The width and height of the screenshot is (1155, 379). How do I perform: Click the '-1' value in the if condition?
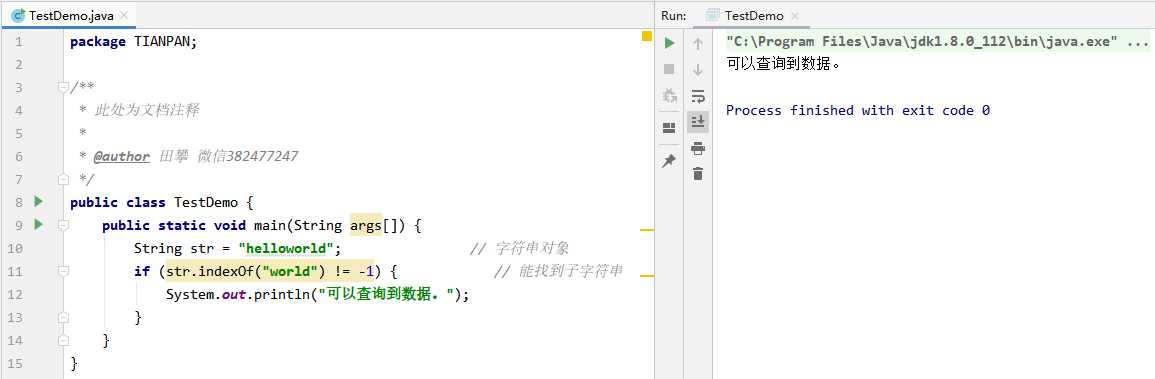pos(367,271)
